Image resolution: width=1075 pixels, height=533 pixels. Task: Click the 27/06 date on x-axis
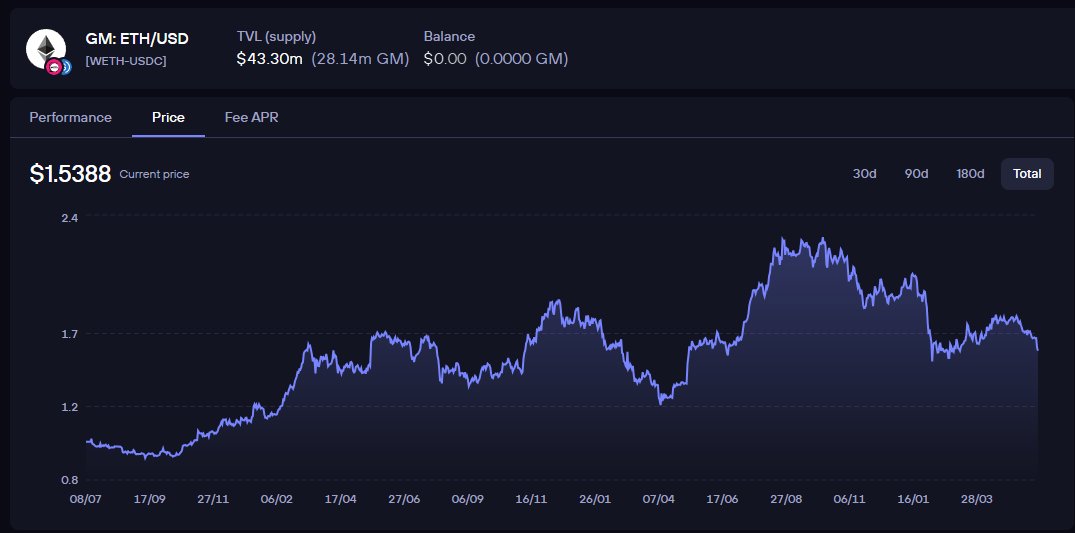pyautogui.click(x=404, y=499)
